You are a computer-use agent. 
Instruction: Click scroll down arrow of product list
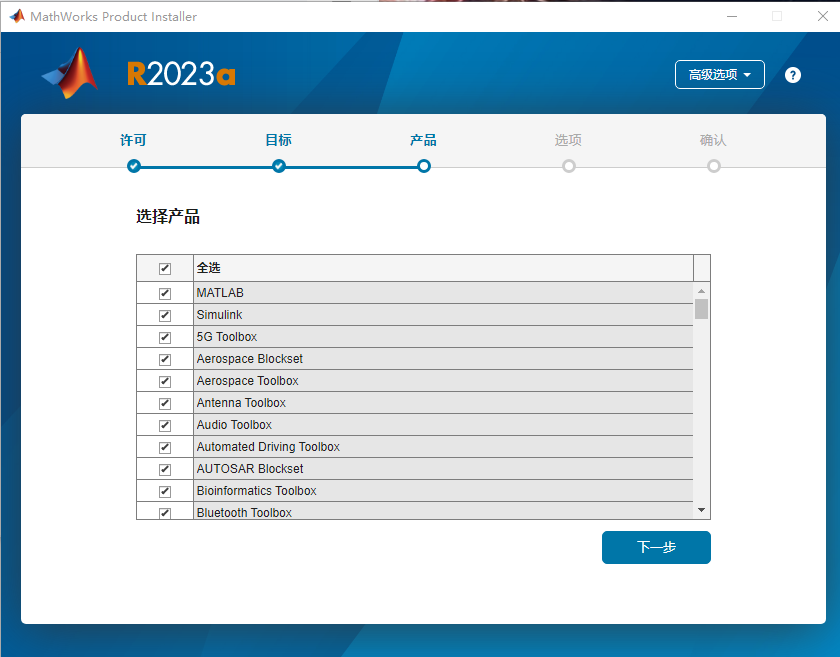click(701, 510)
